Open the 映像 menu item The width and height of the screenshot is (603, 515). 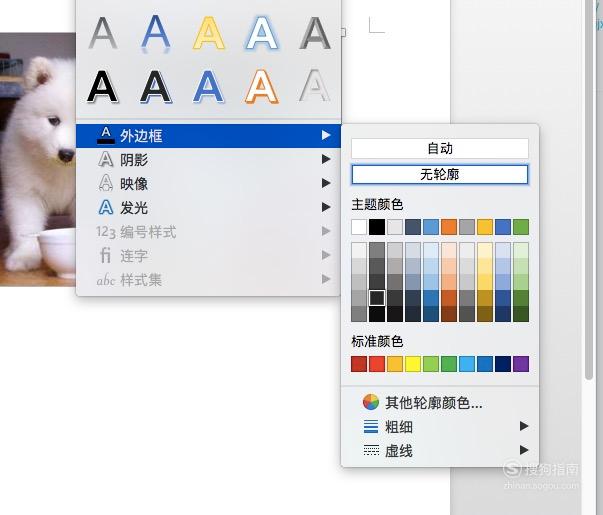point(208,183)
